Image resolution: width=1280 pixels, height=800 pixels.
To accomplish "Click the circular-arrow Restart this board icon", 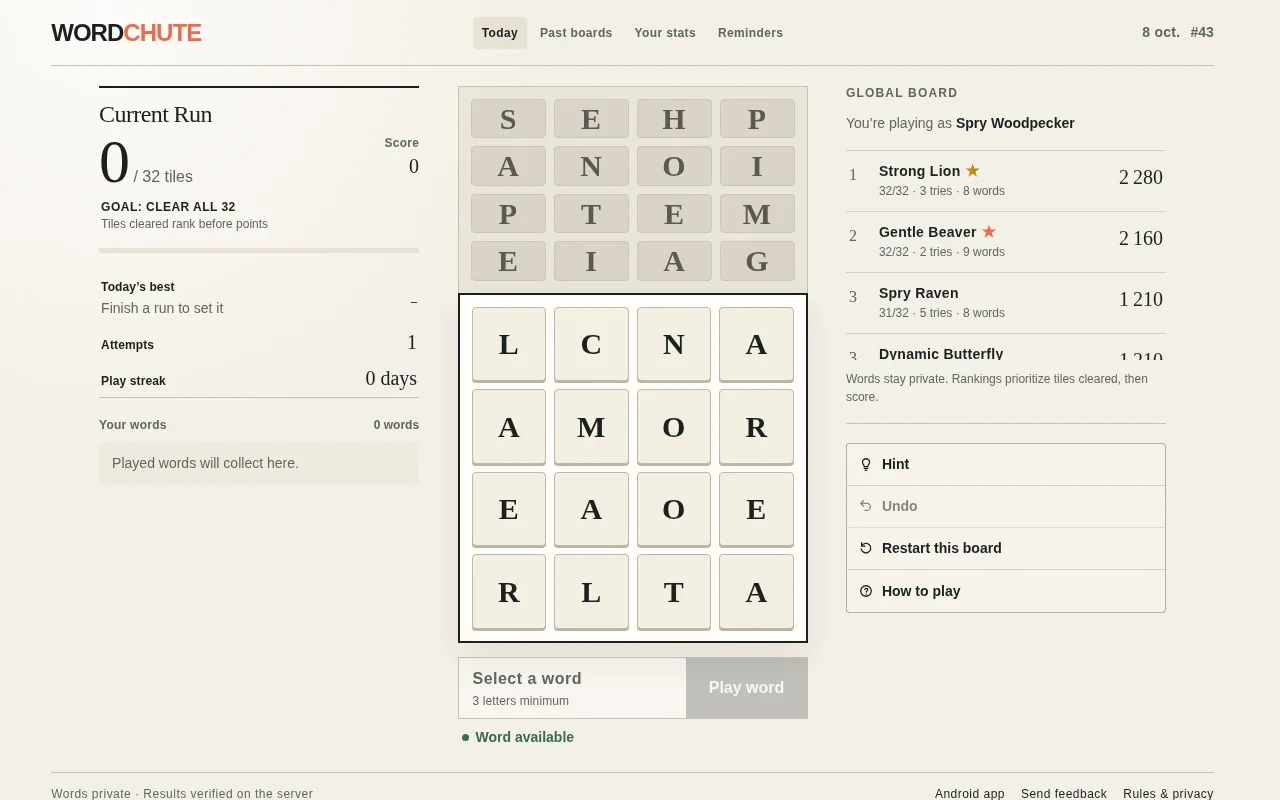I will pyautogui.click(x=866, y=548).
